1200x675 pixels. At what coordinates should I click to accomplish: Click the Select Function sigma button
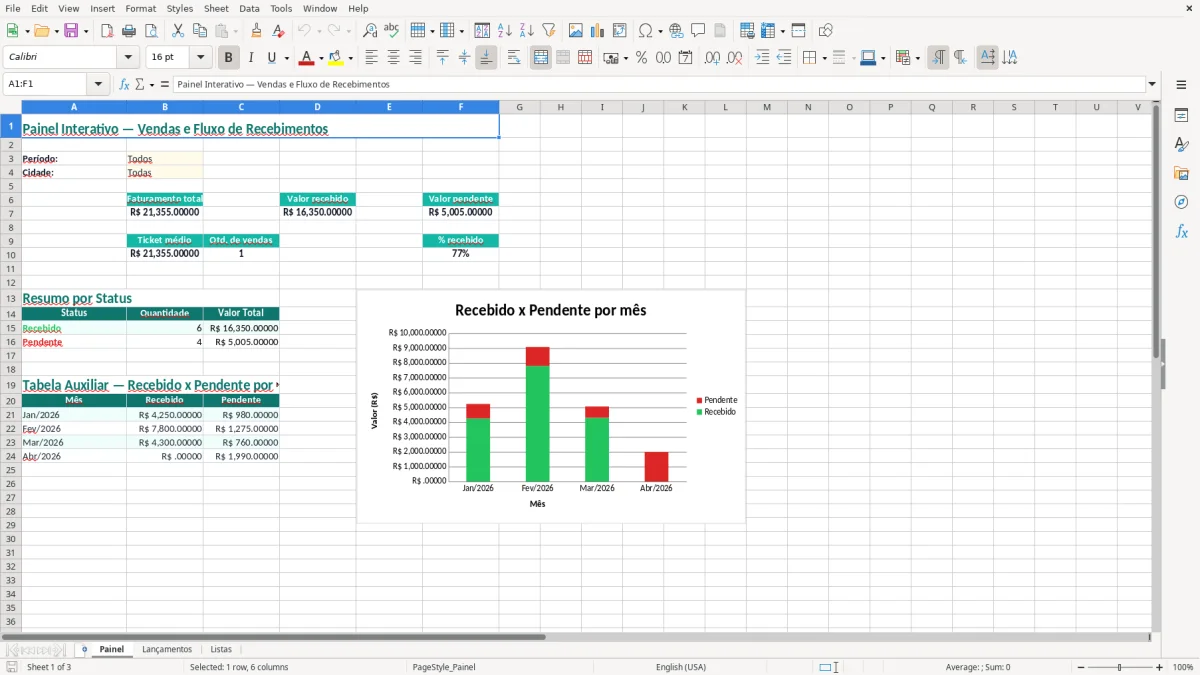tap(139, 84)
